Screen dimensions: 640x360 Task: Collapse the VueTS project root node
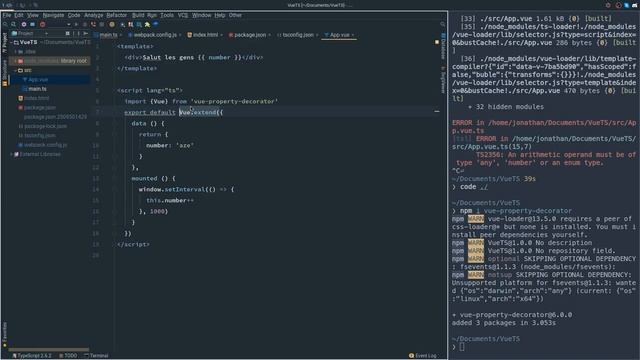pos(12,42)
